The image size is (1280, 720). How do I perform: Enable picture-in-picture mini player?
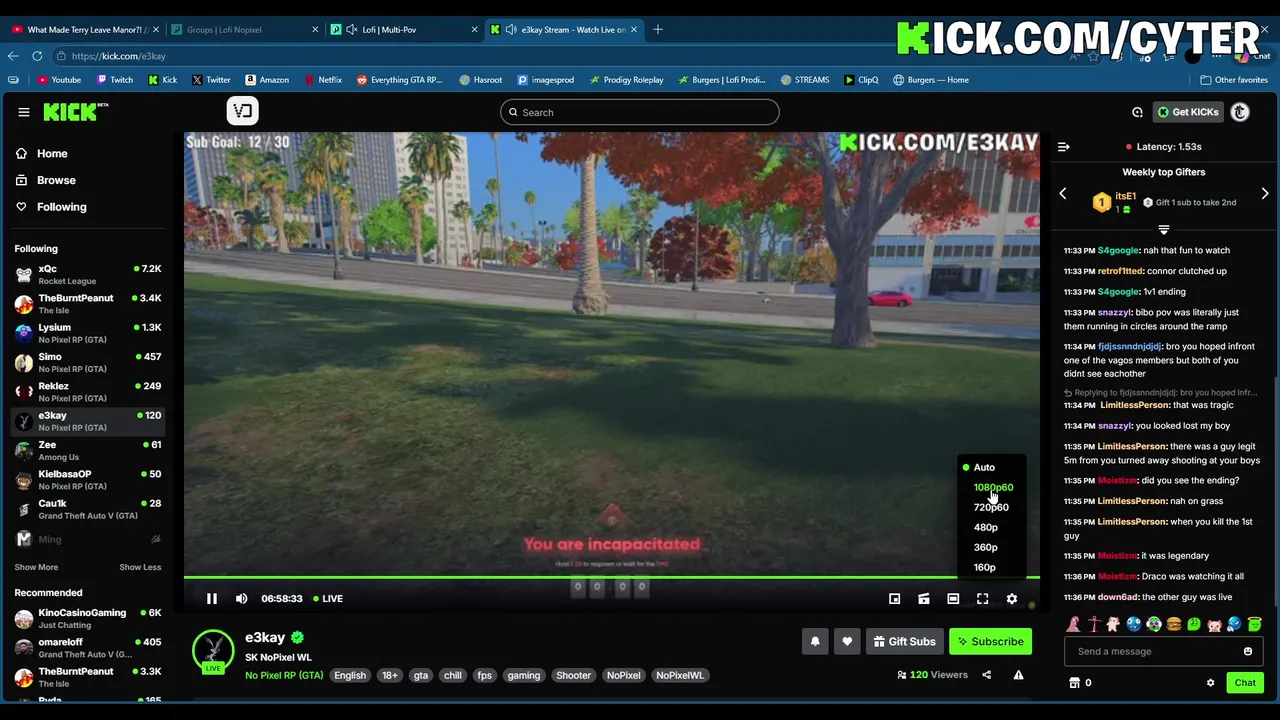[x=894, y=598]
